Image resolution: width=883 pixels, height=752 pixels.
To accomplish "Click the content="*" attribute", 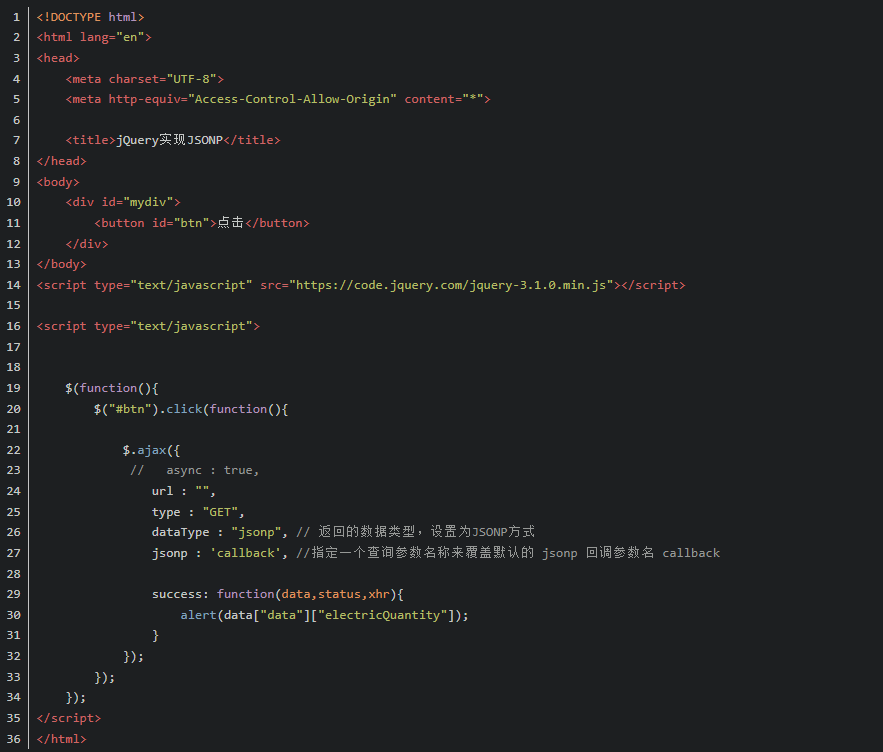I will [444, 99].
